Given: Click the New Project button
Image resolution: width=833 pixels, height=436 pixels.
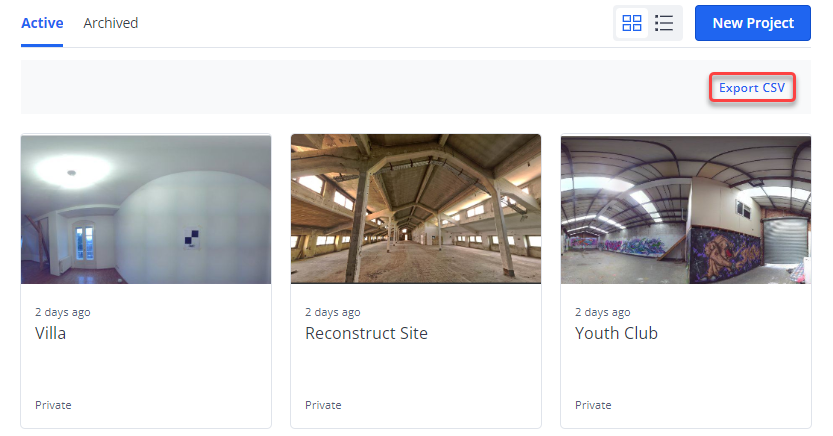Looking at the screenshot, I should [752, 23].
